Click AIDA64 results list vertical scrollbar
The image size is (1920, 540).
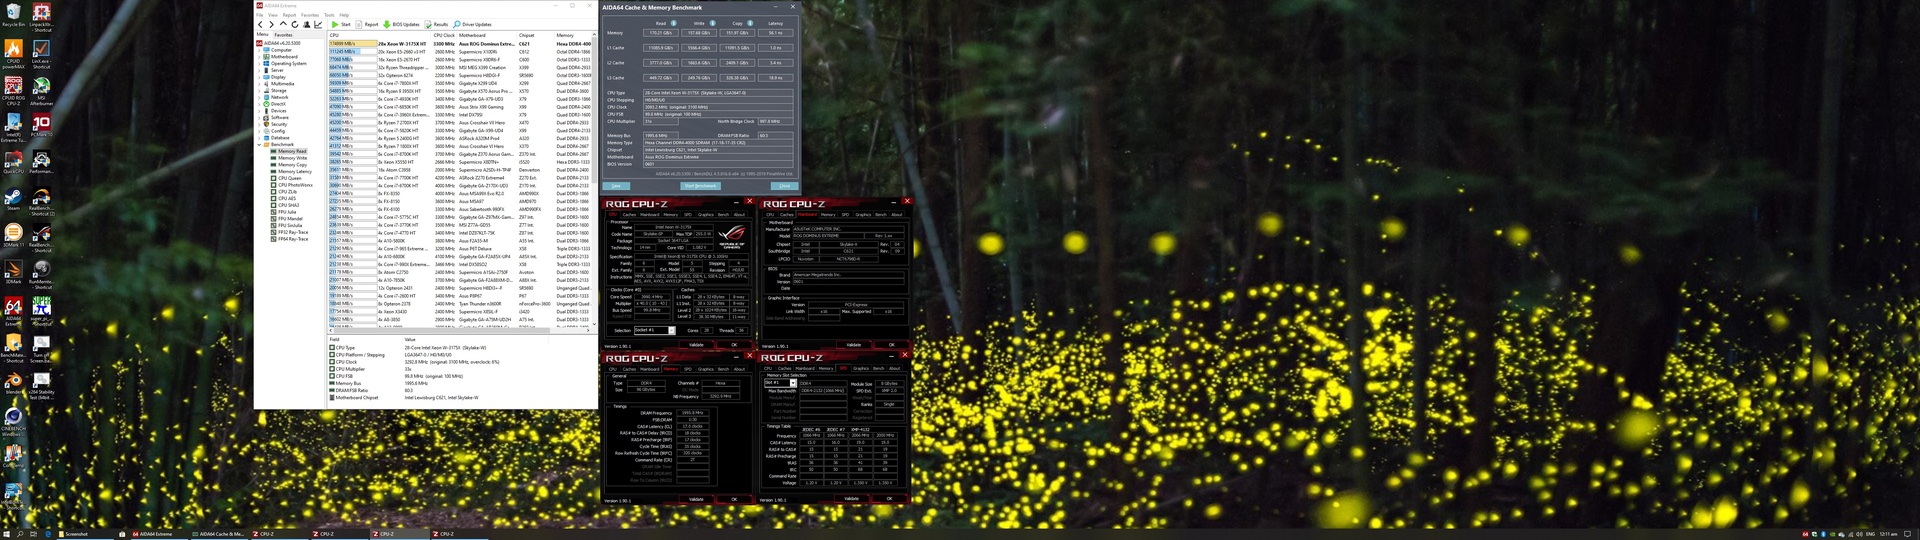(595, 180)
